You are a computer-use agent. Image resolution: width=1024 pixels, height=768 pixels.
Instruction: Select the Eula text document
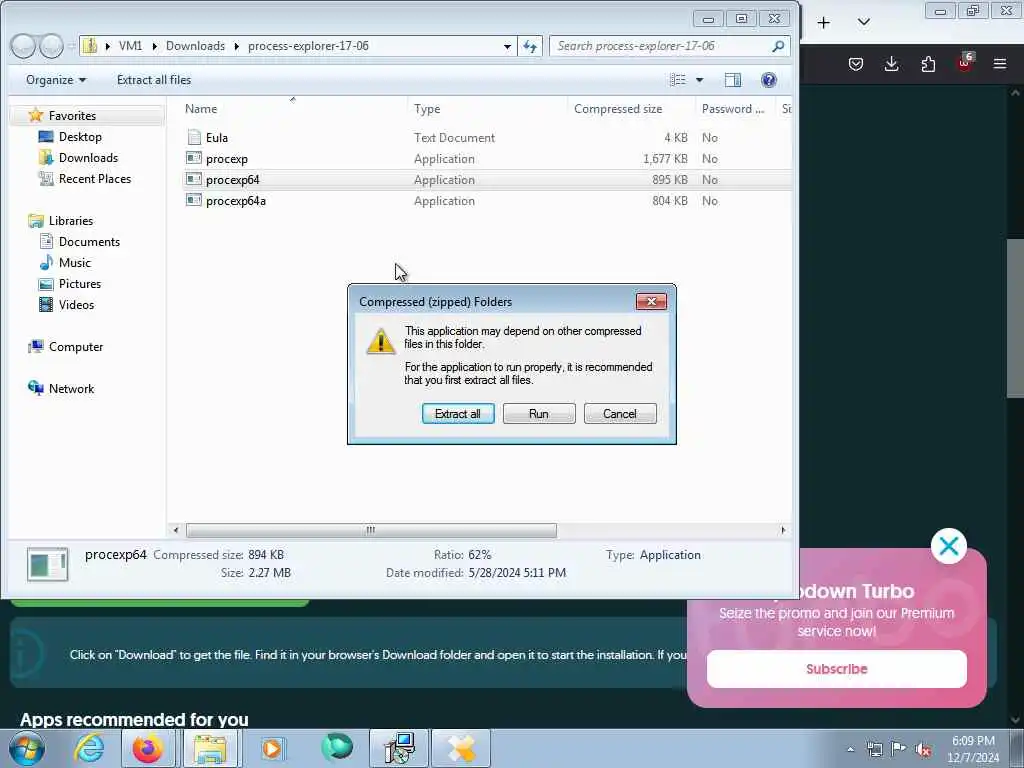tap(216, 138)
